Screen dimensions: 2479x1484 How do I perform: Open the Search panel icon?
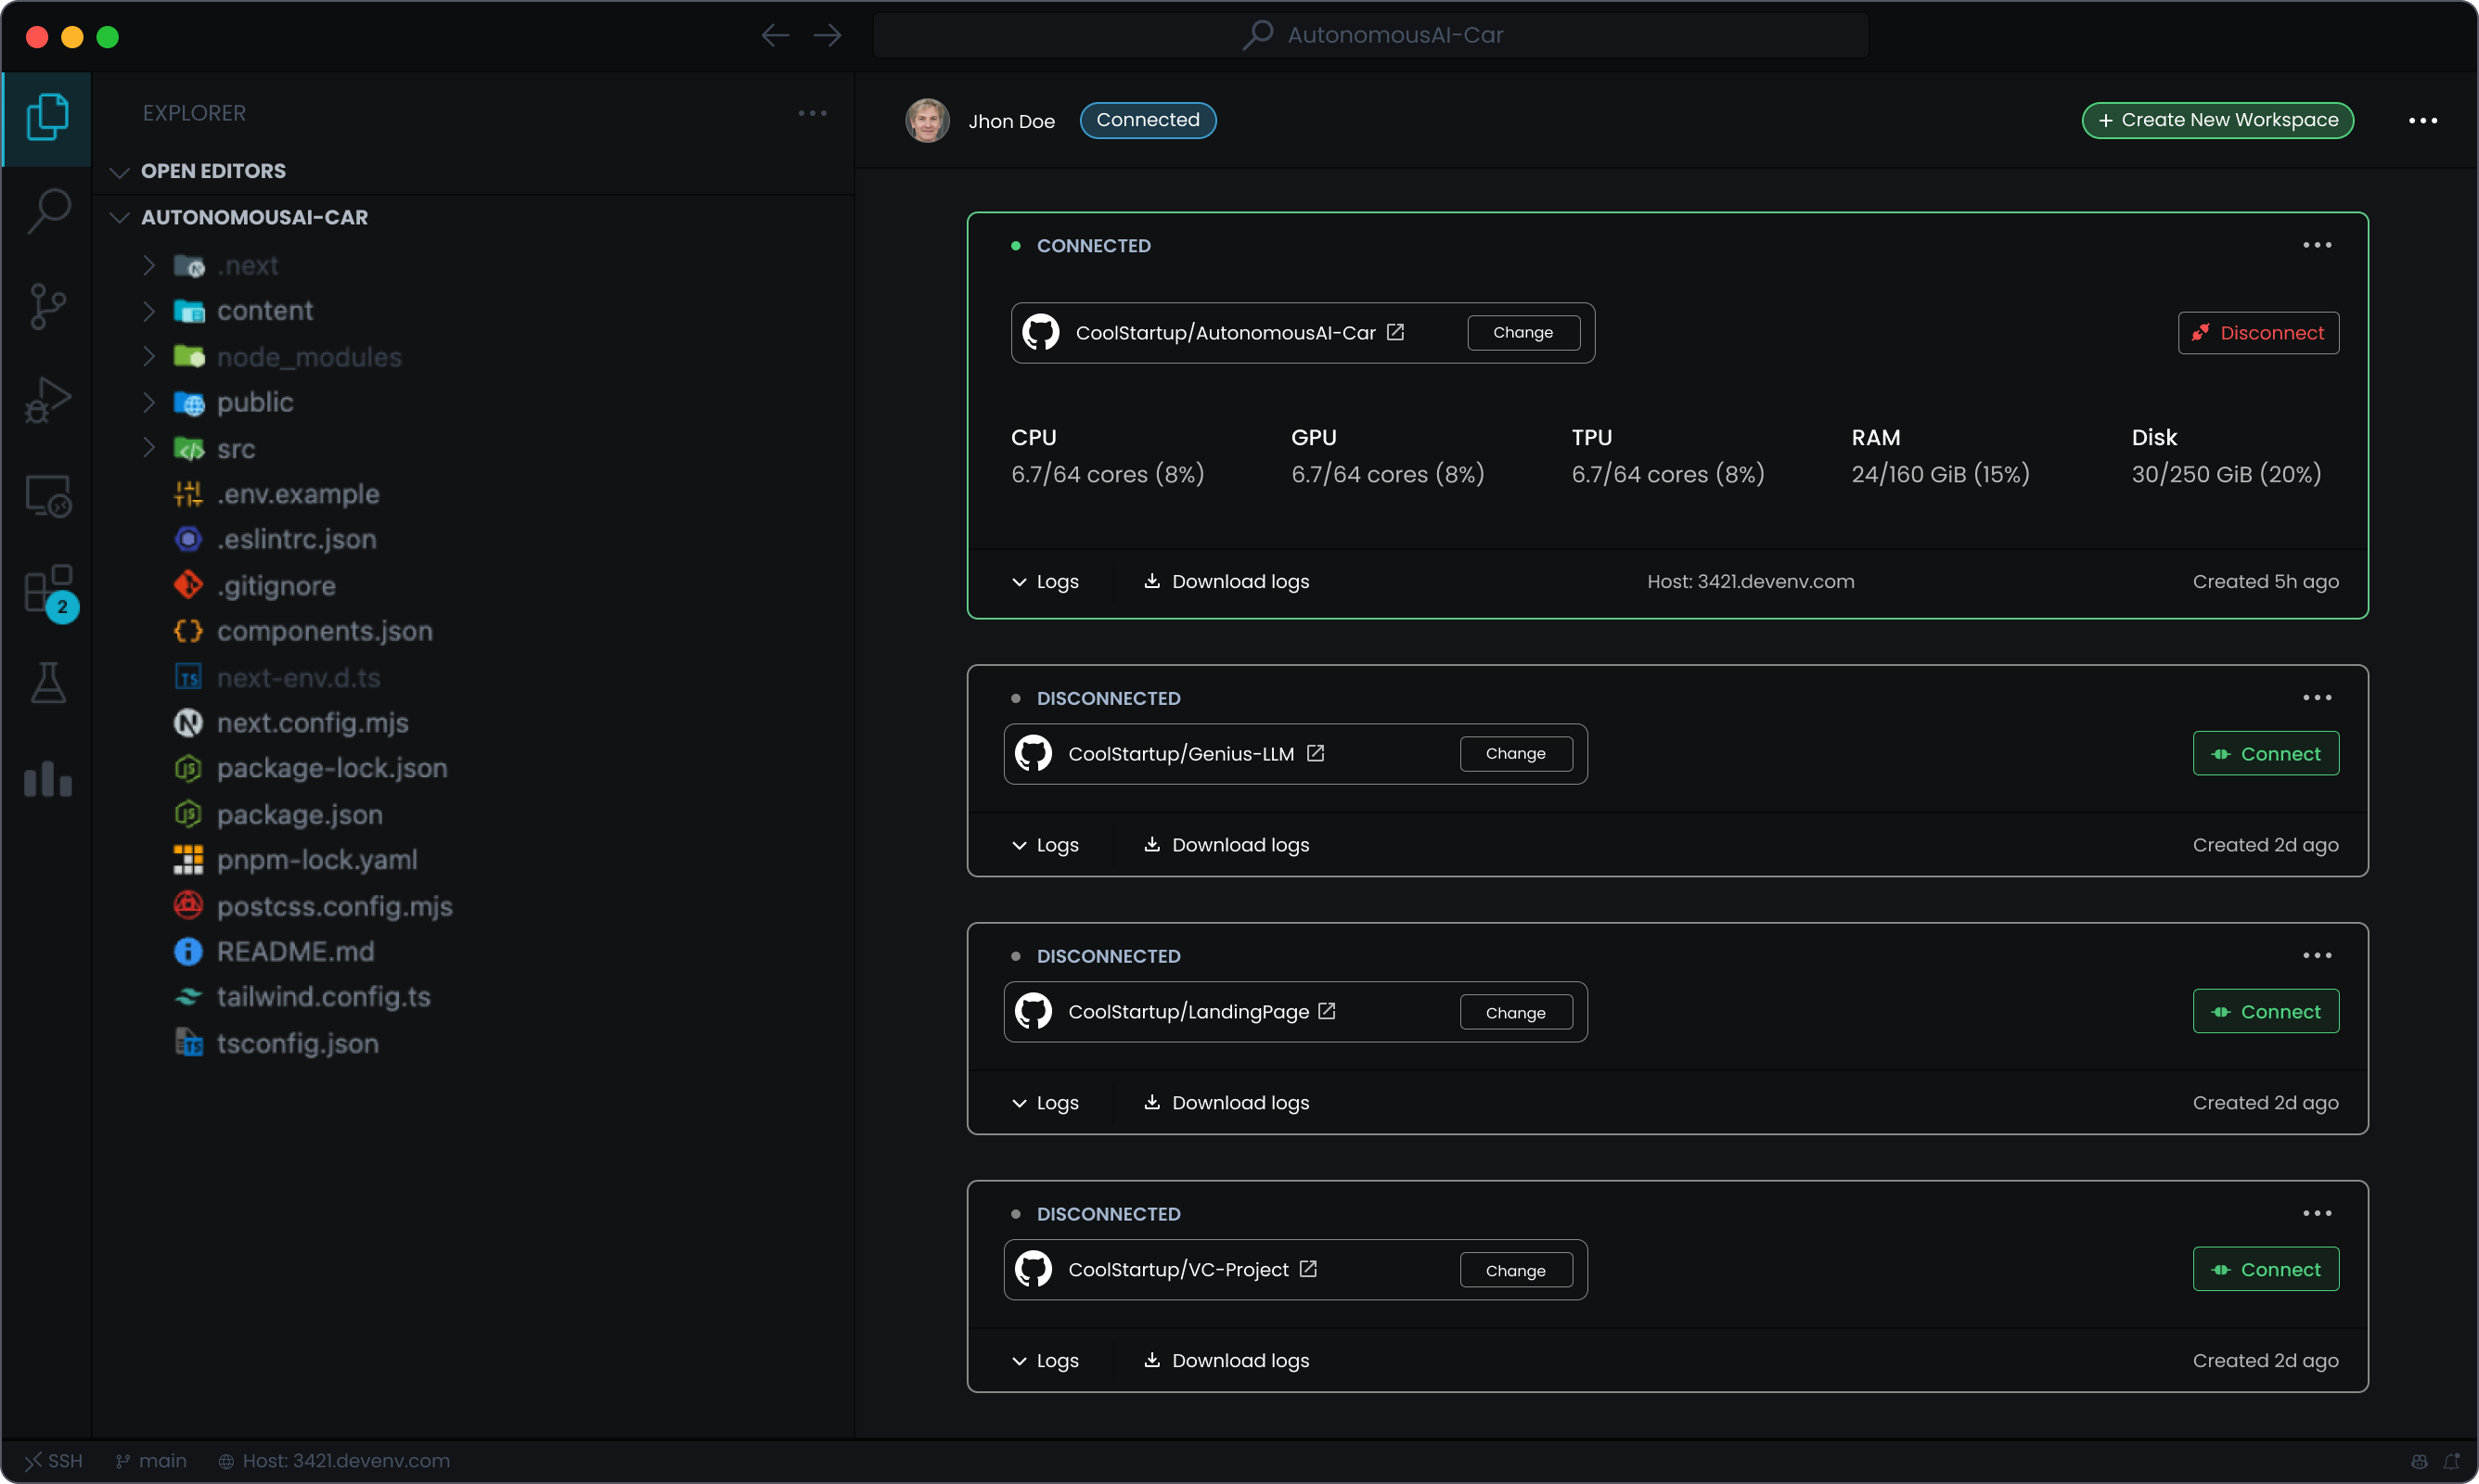click(47, 211)
